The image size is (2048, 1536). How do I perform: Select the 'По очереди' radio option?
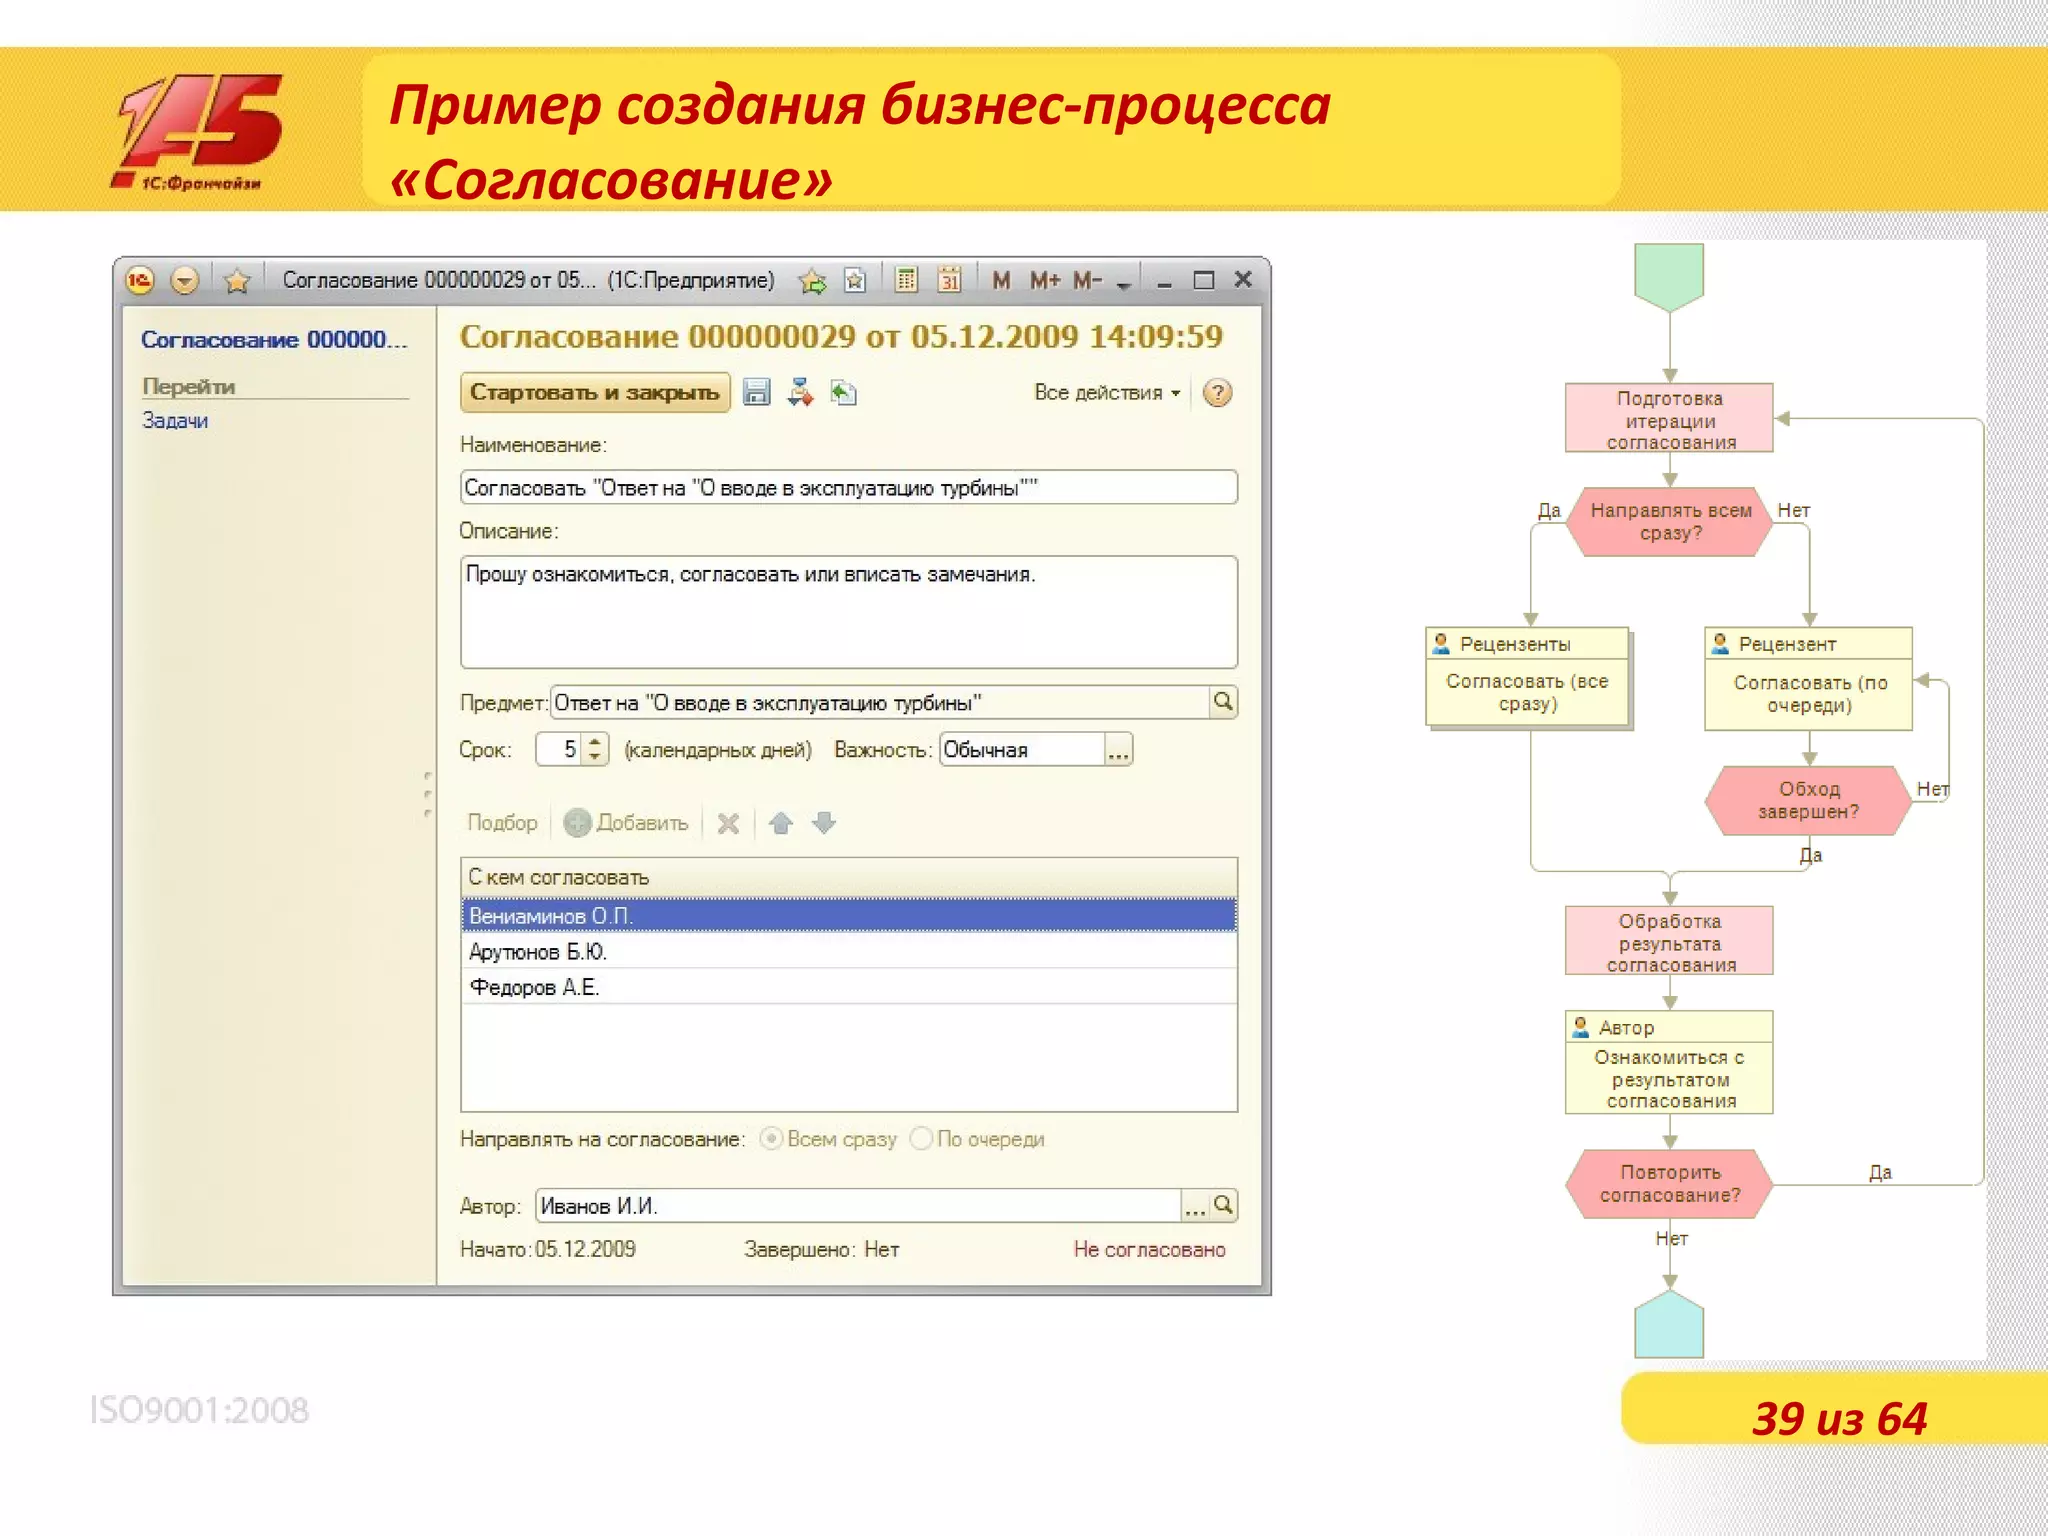(x=921, y=1139)
